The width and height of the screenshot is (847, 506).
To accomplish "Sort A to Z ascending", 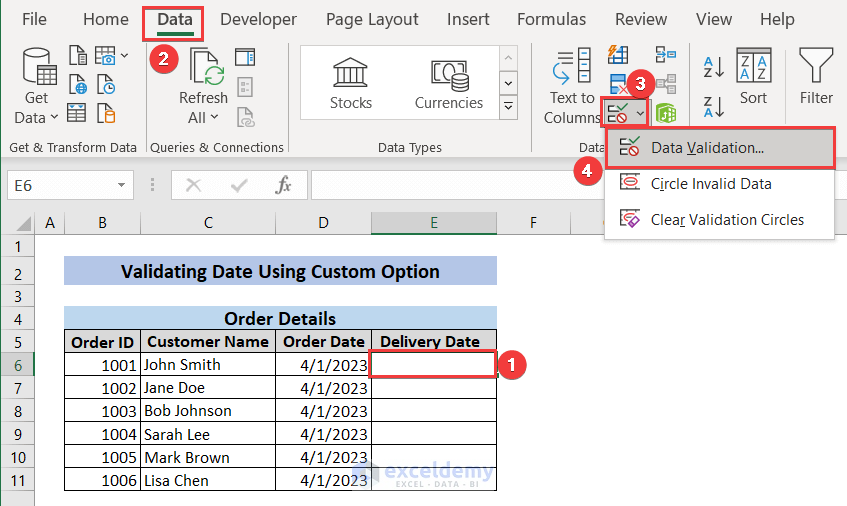I will pos(714,67).
